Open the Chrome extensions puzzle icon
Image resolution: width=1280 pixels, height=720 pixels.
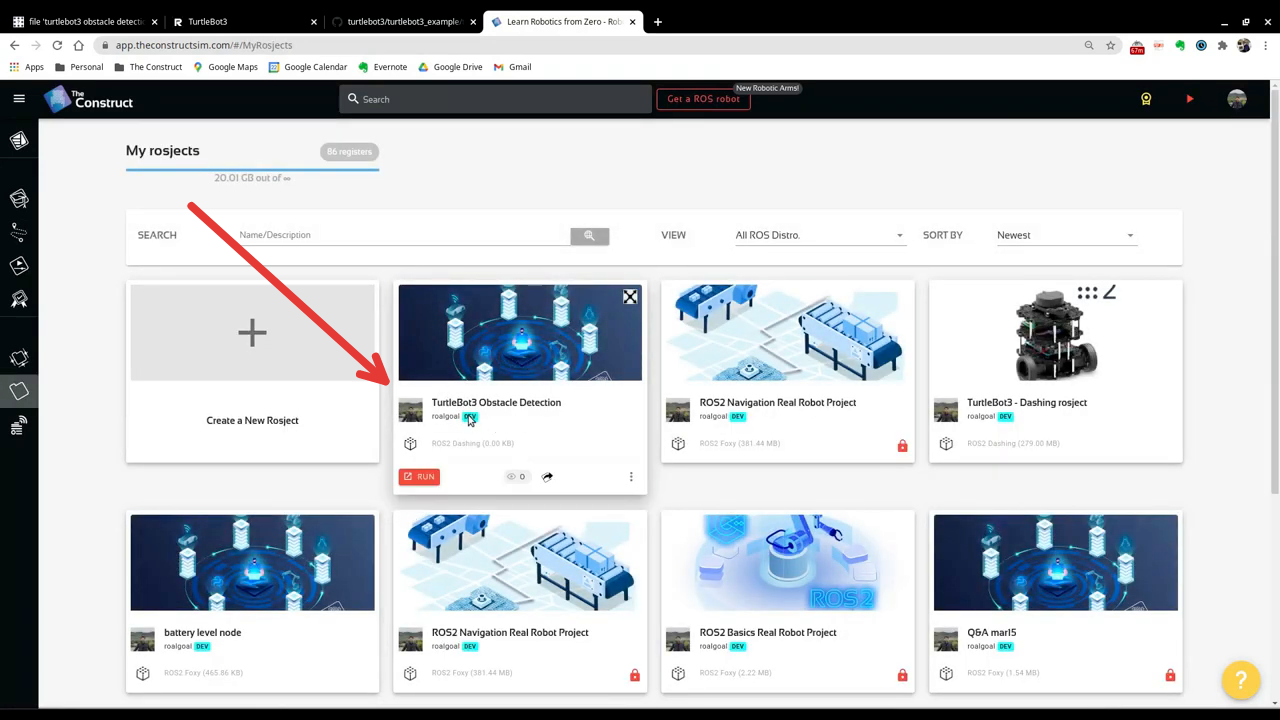pyautogui.click(x=1222, y=45)
